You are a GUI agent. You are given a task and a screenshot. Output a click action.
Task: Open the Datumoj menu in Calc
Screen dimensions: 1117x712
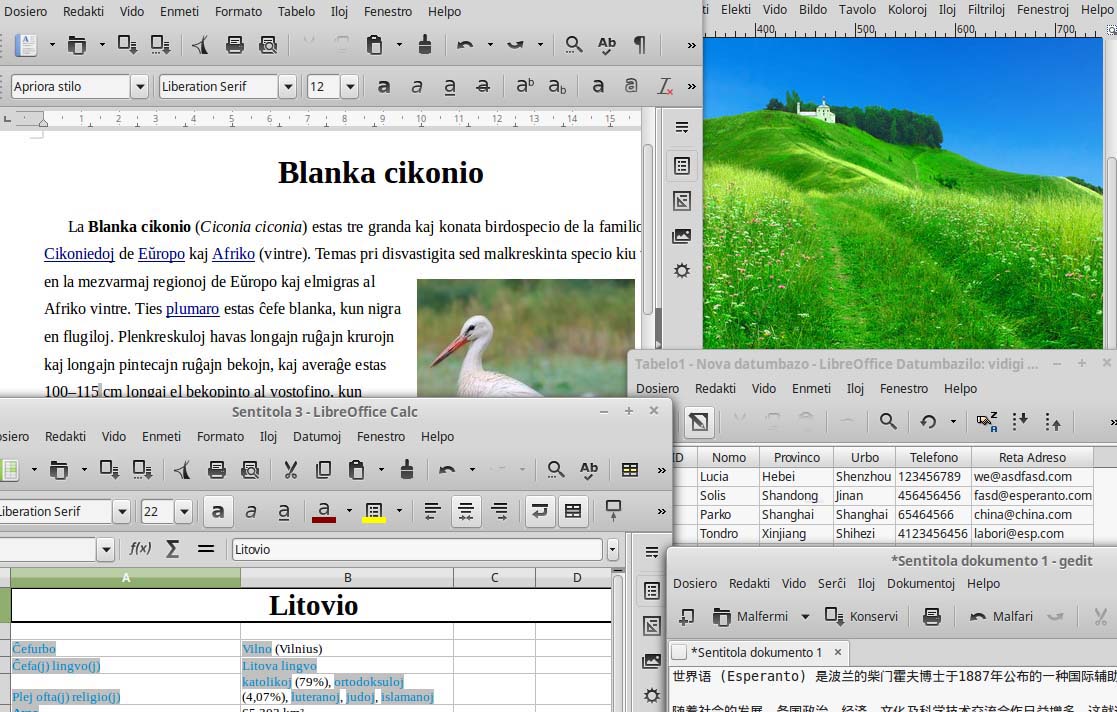coord(317,436)
